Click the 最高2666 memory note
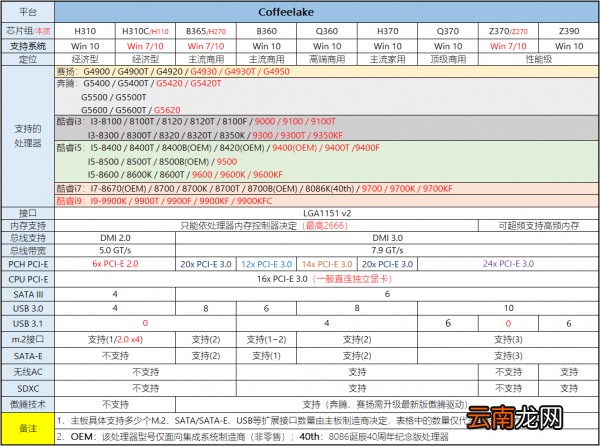 tap(325, 226)
